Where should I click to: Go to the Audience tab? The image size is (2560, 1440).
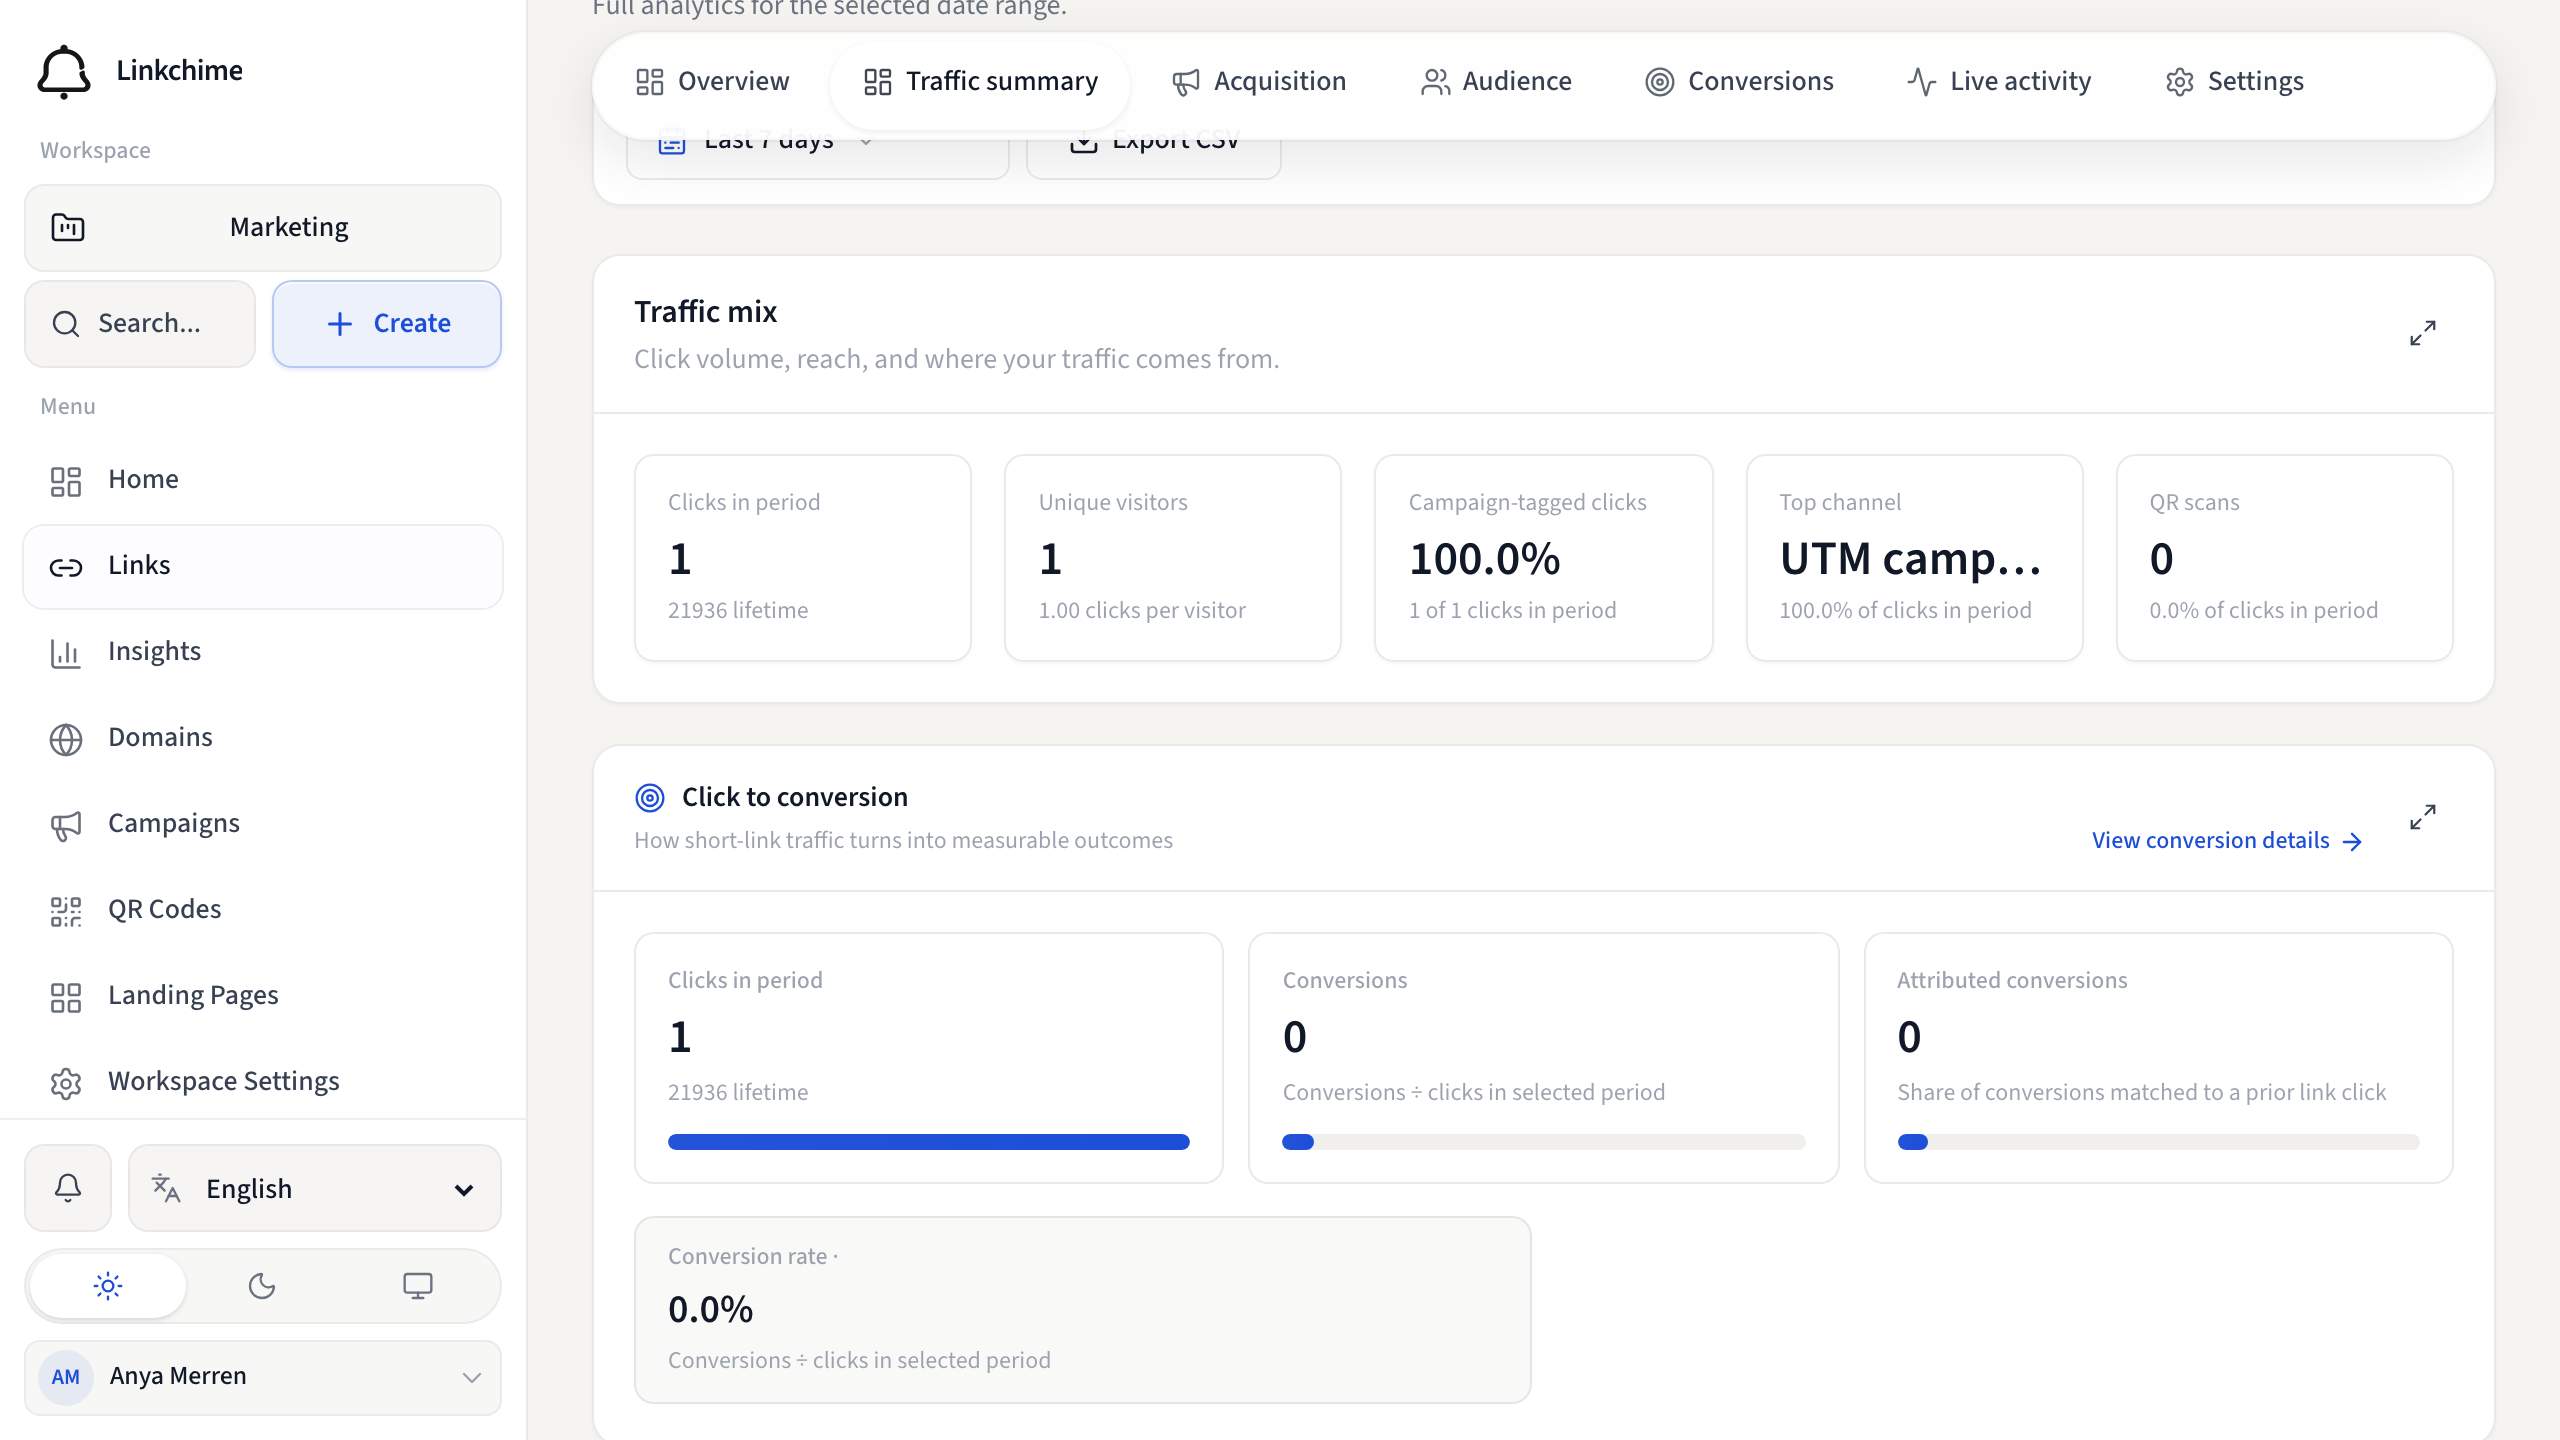(x=1496, y=81)
